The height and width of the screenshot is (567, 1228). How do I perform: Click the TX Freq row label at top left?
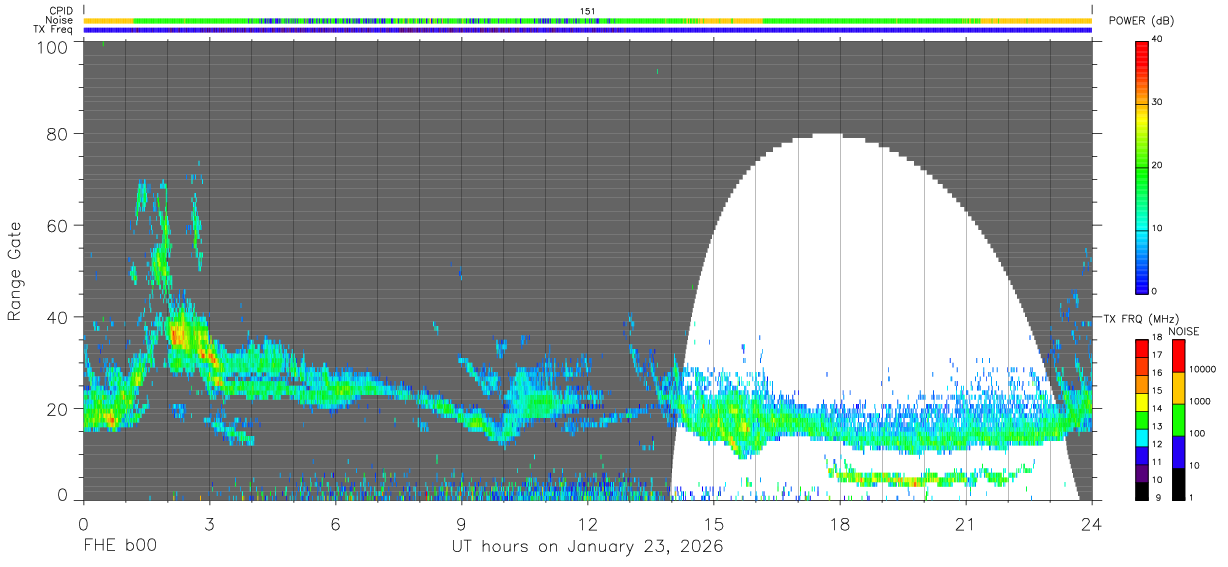coord(53,30)
